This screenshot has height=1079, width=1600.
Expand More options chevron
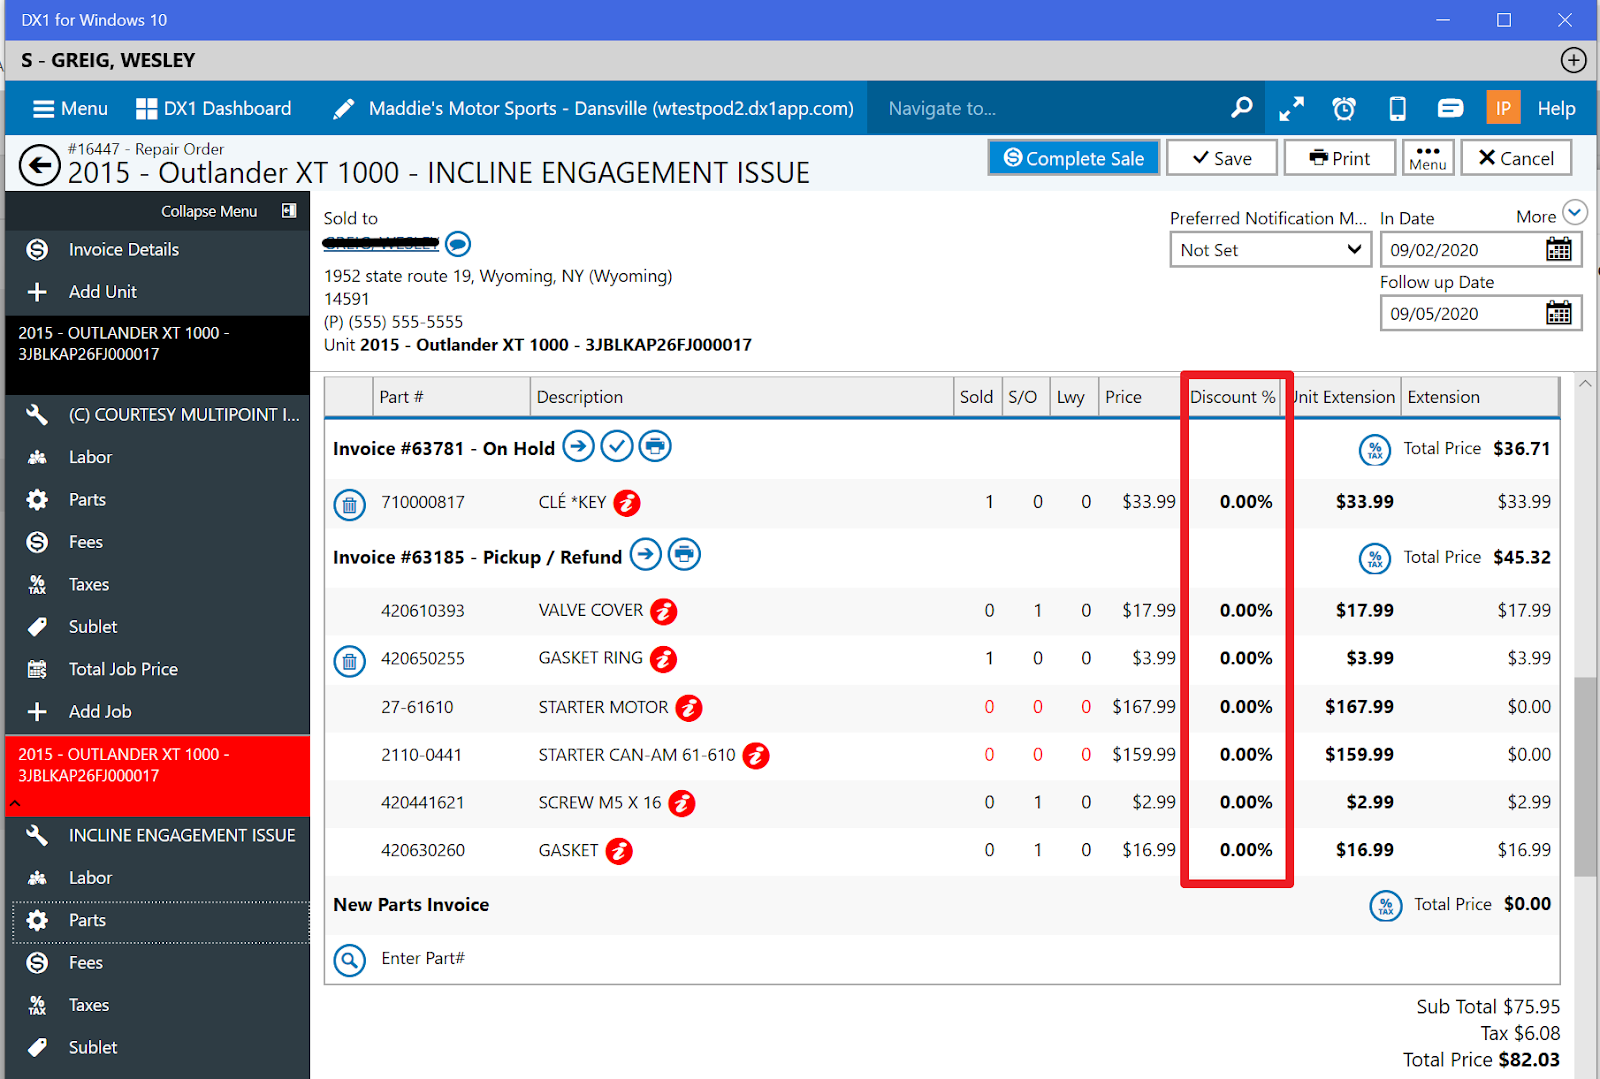point(1575,213)
